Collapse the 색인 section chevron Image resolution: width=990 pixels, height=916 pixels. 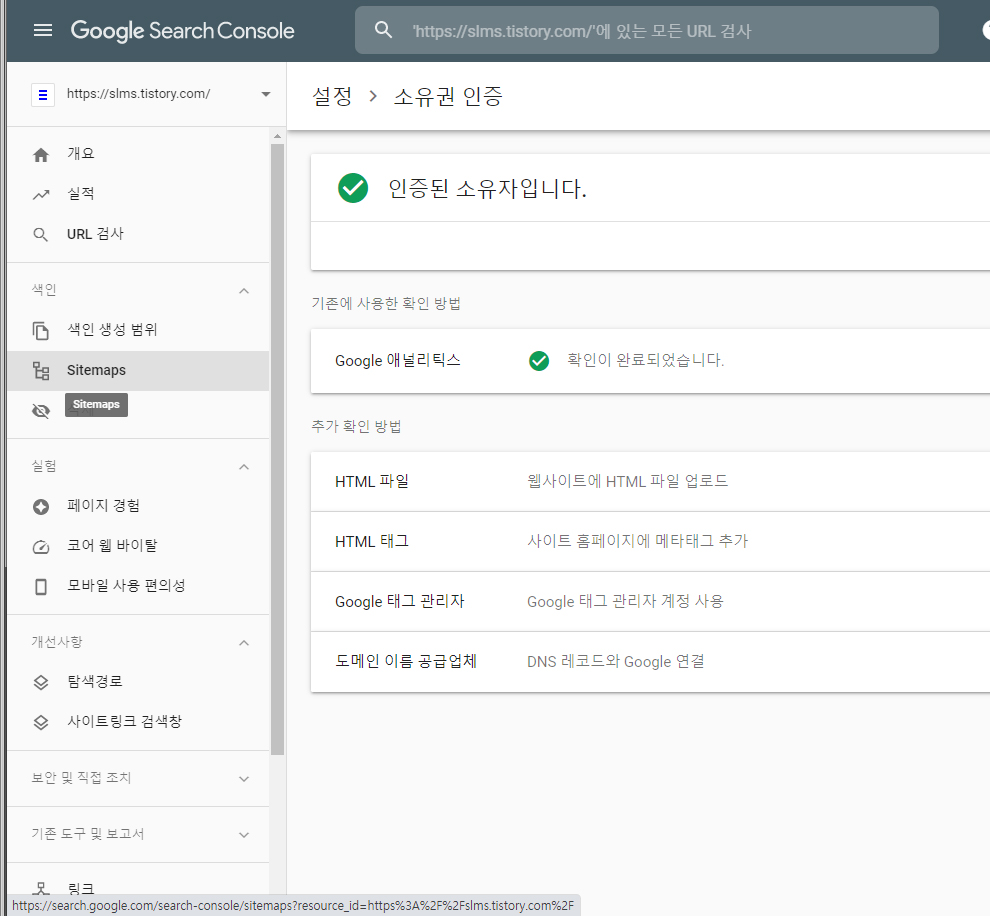[244, 291]
